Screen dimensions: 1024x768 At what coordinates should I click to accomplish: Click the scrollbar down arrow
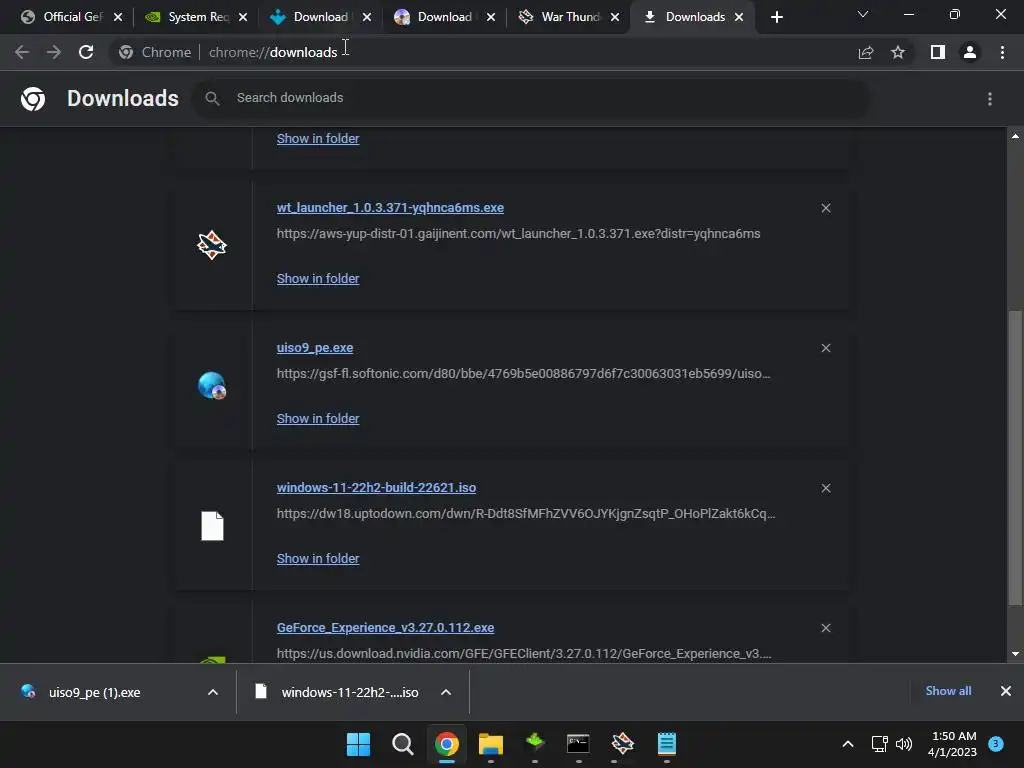click(x=1015, y=654)
